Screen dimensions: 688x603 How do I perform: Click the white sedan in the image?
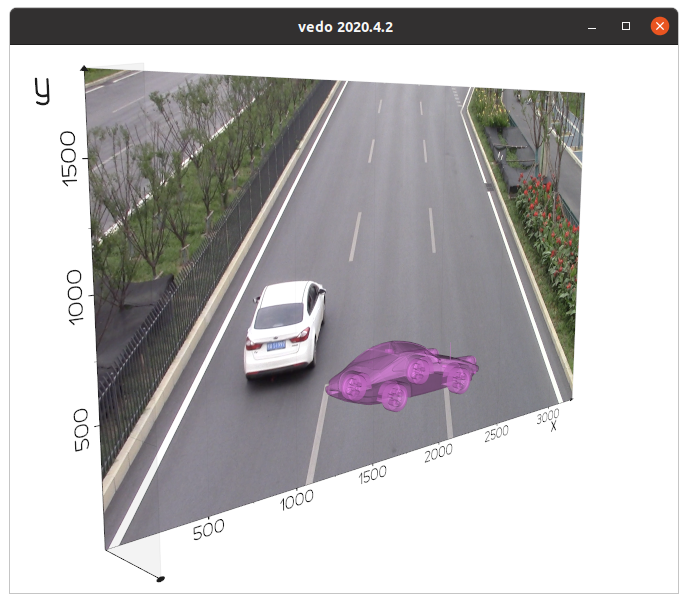click(285, 329)
